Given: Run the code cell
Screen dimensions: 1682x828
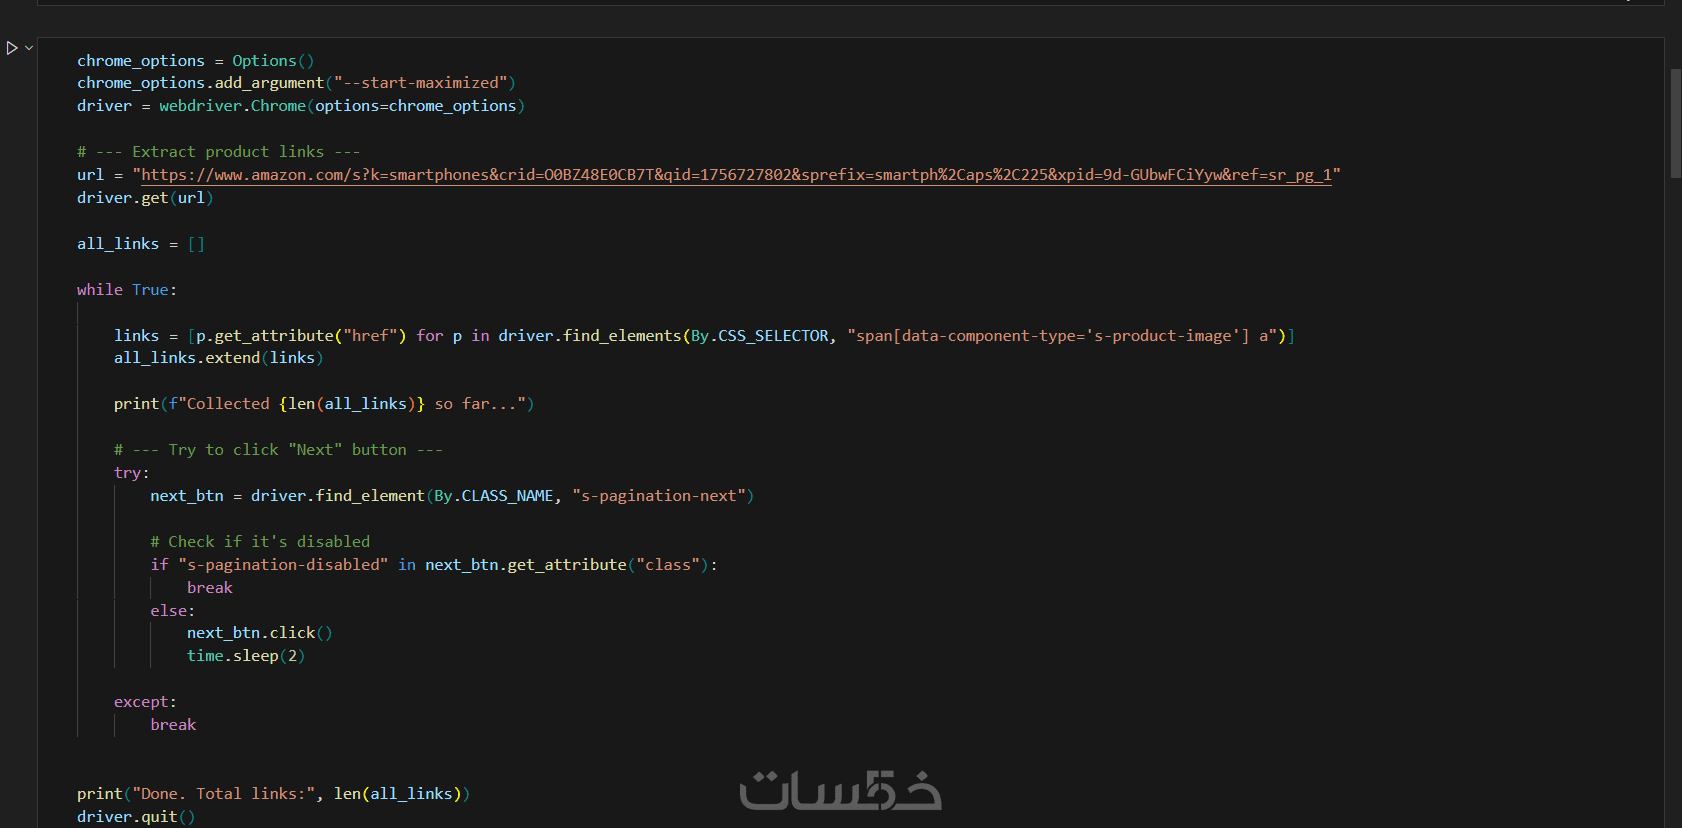Looking at the screenshot, I should [x=12, y=48].
